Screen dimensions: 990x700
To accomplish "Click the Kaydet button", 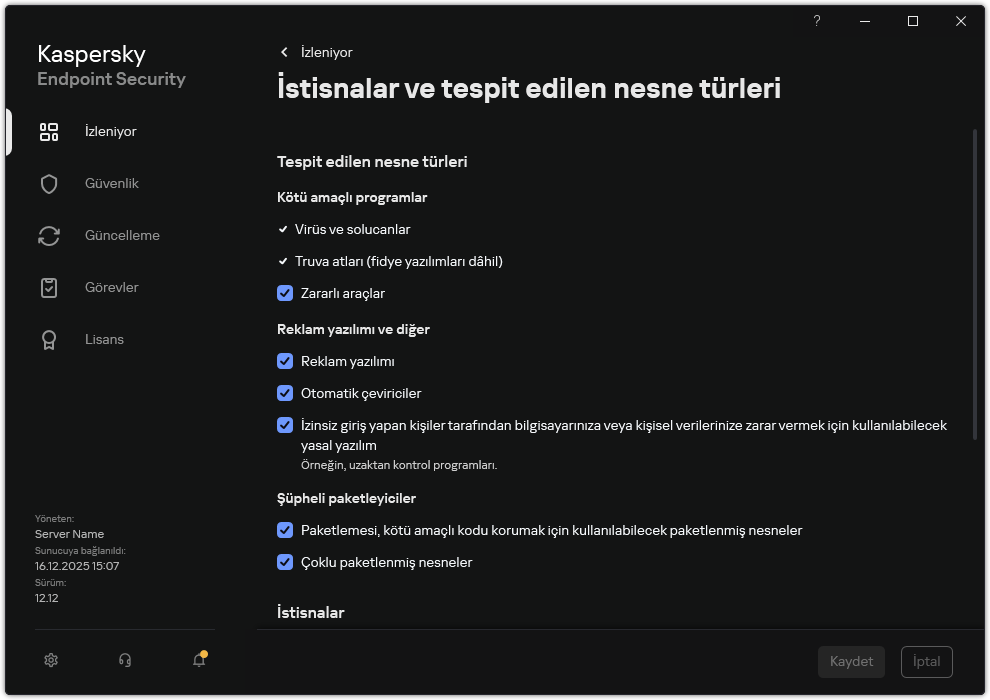I will pos(851,661).
